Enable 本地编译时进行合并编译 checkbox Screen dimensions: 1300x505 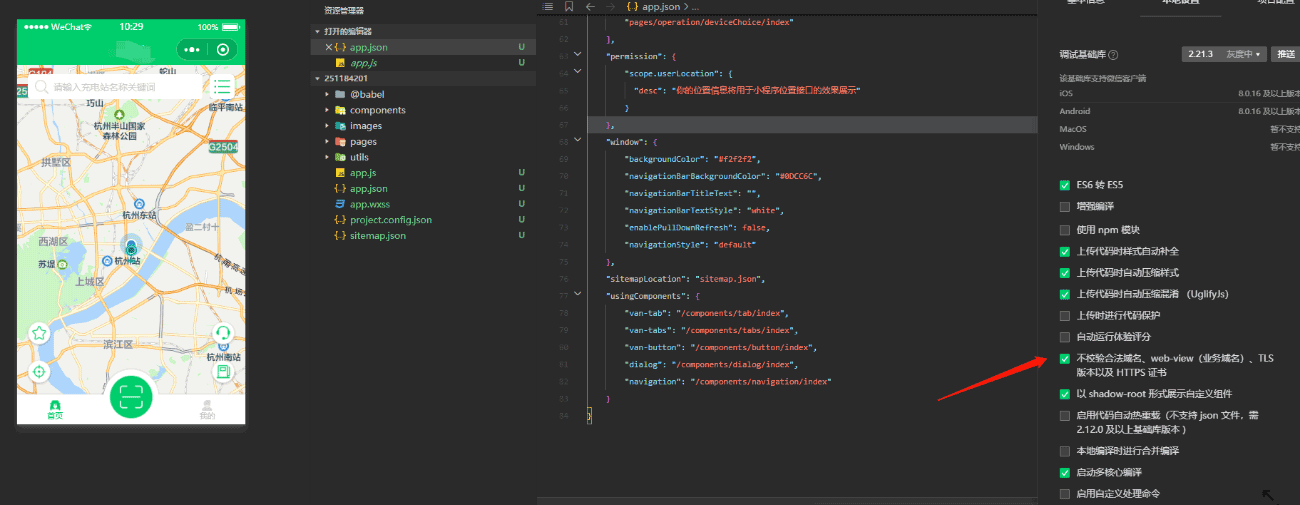(x=1065, y=451)
